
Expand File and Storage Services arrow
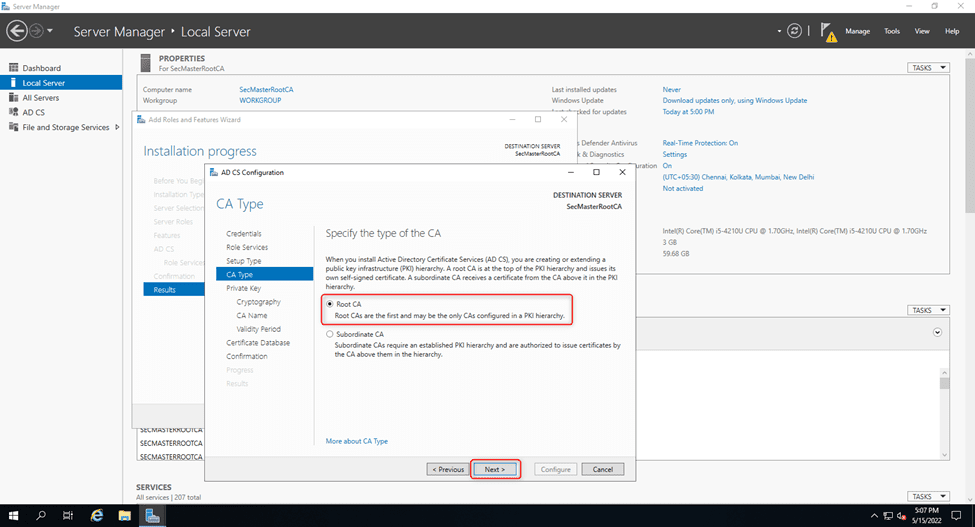[117, 127]
